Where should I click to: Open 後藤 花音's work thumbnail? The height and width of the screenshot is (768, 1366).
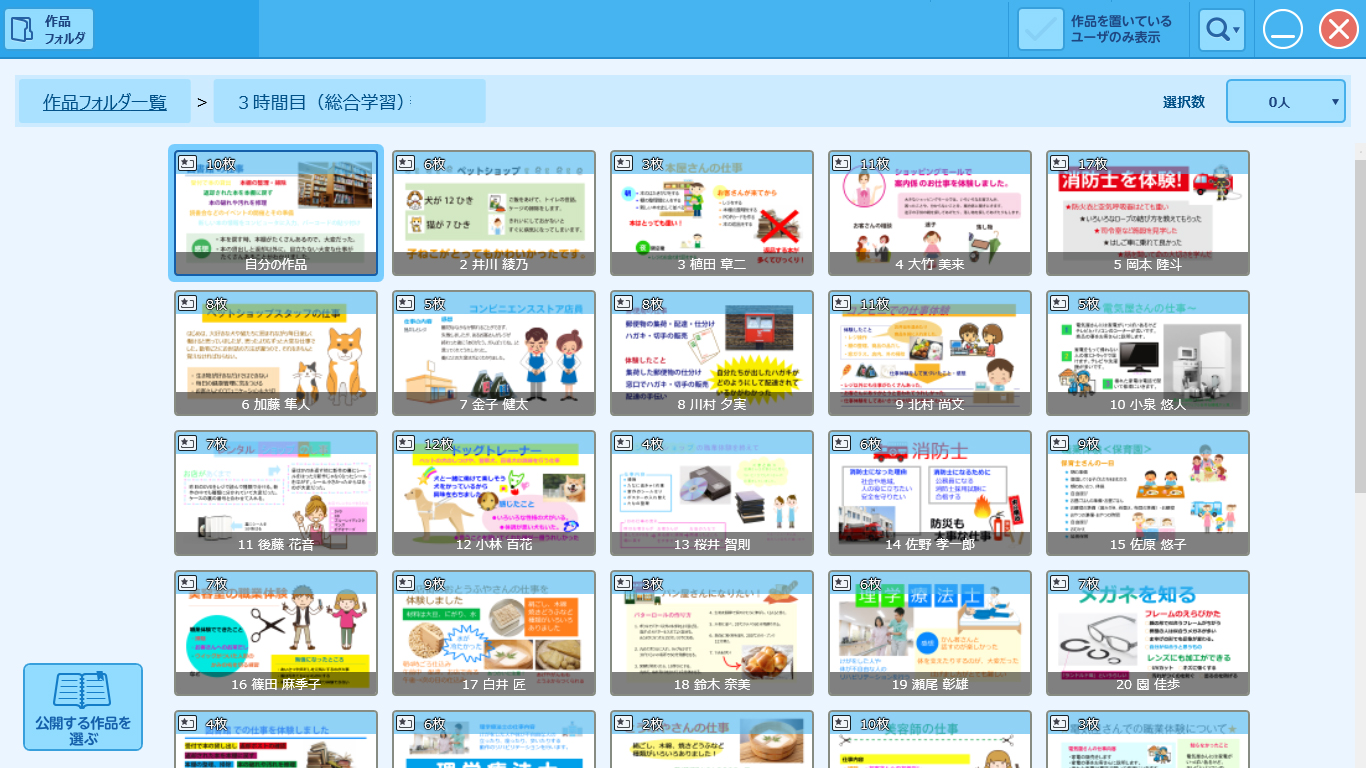tap(276, 493)
